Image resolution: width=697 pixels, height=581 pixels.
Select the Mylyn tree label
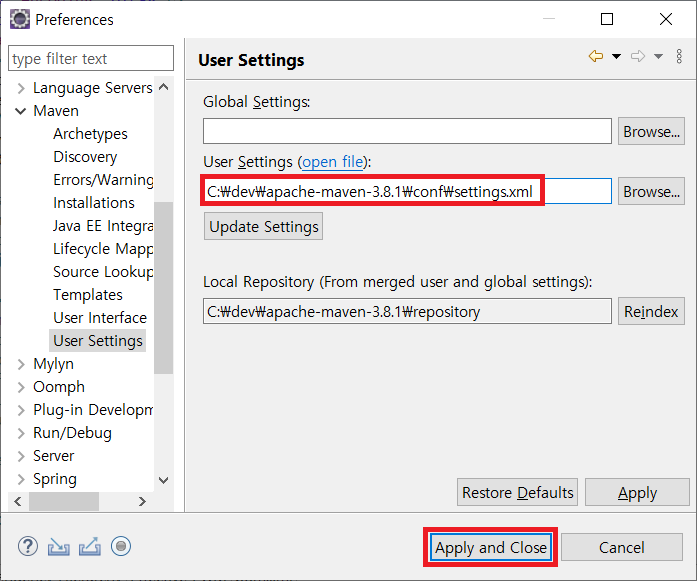[53, 364]
